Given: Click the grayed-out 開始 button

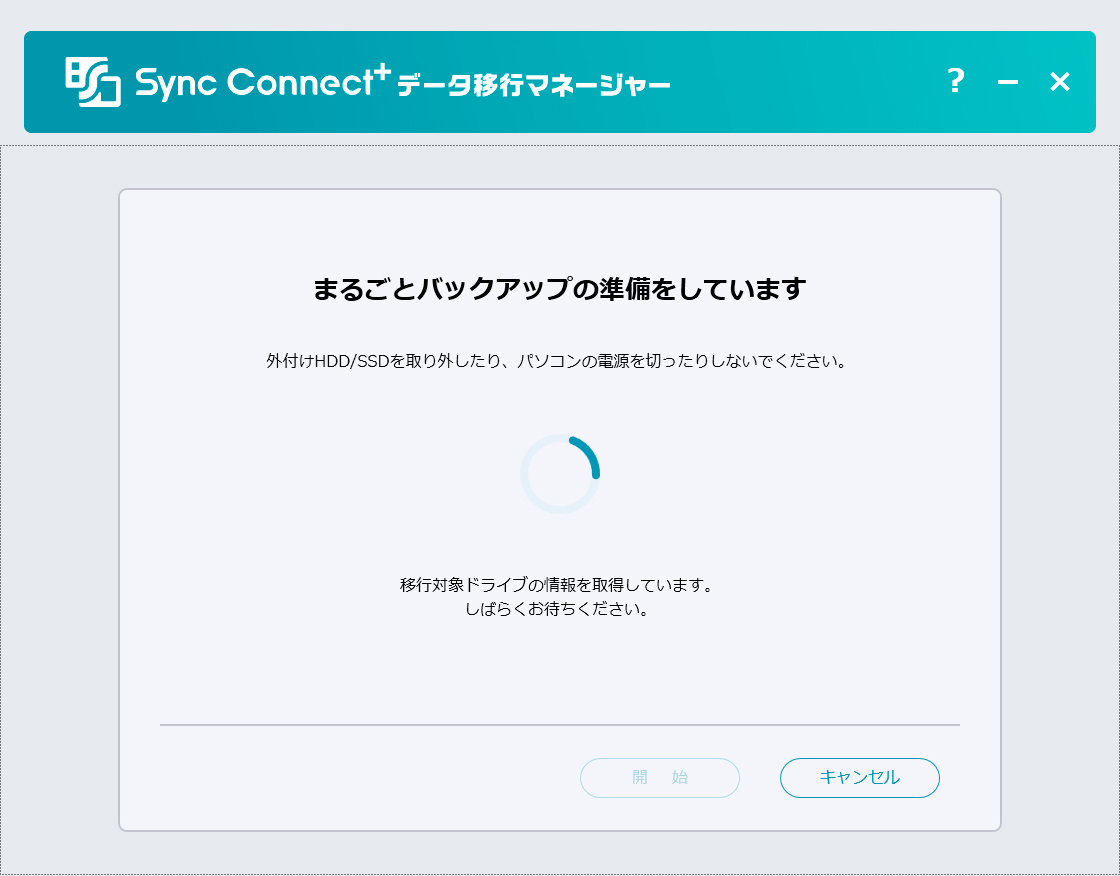Looking at the screenshot, I should 660,778.
